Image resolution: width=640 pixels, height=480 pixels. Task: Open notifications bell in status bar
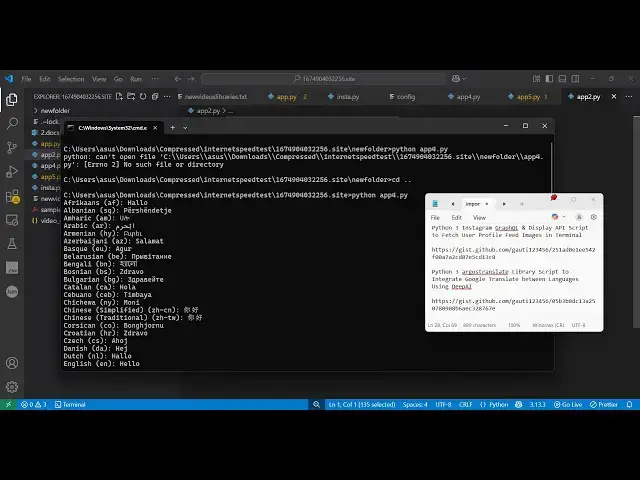629,404
